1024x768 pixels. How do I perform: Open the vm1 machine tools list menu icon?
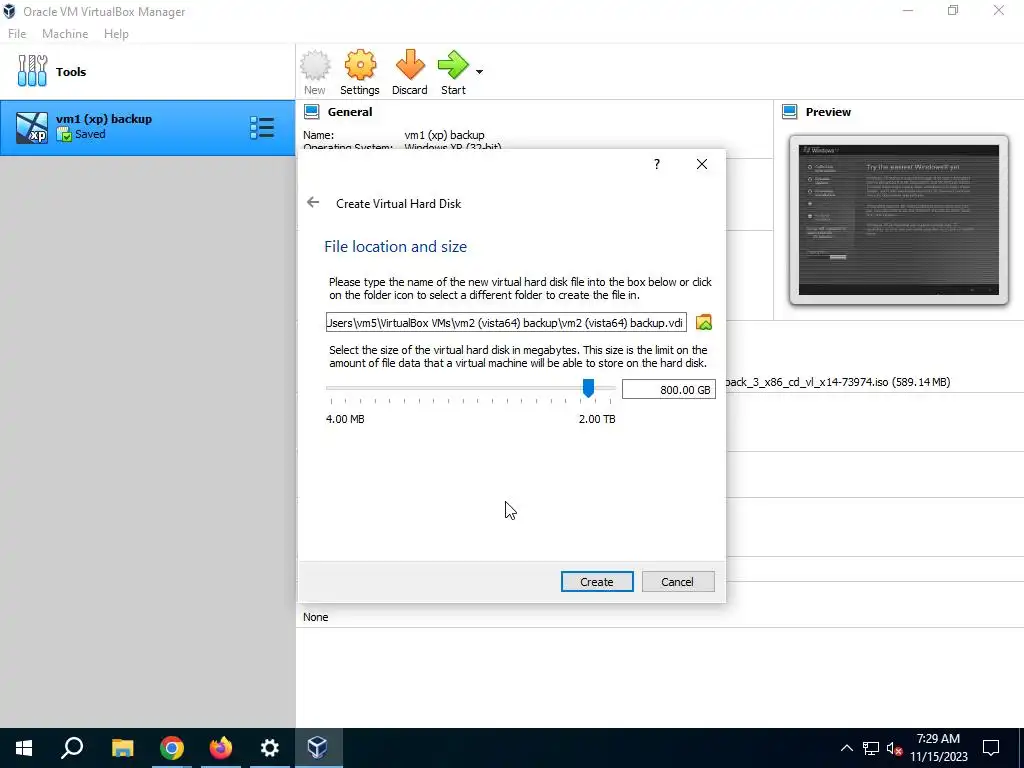[x=262, y=127]
